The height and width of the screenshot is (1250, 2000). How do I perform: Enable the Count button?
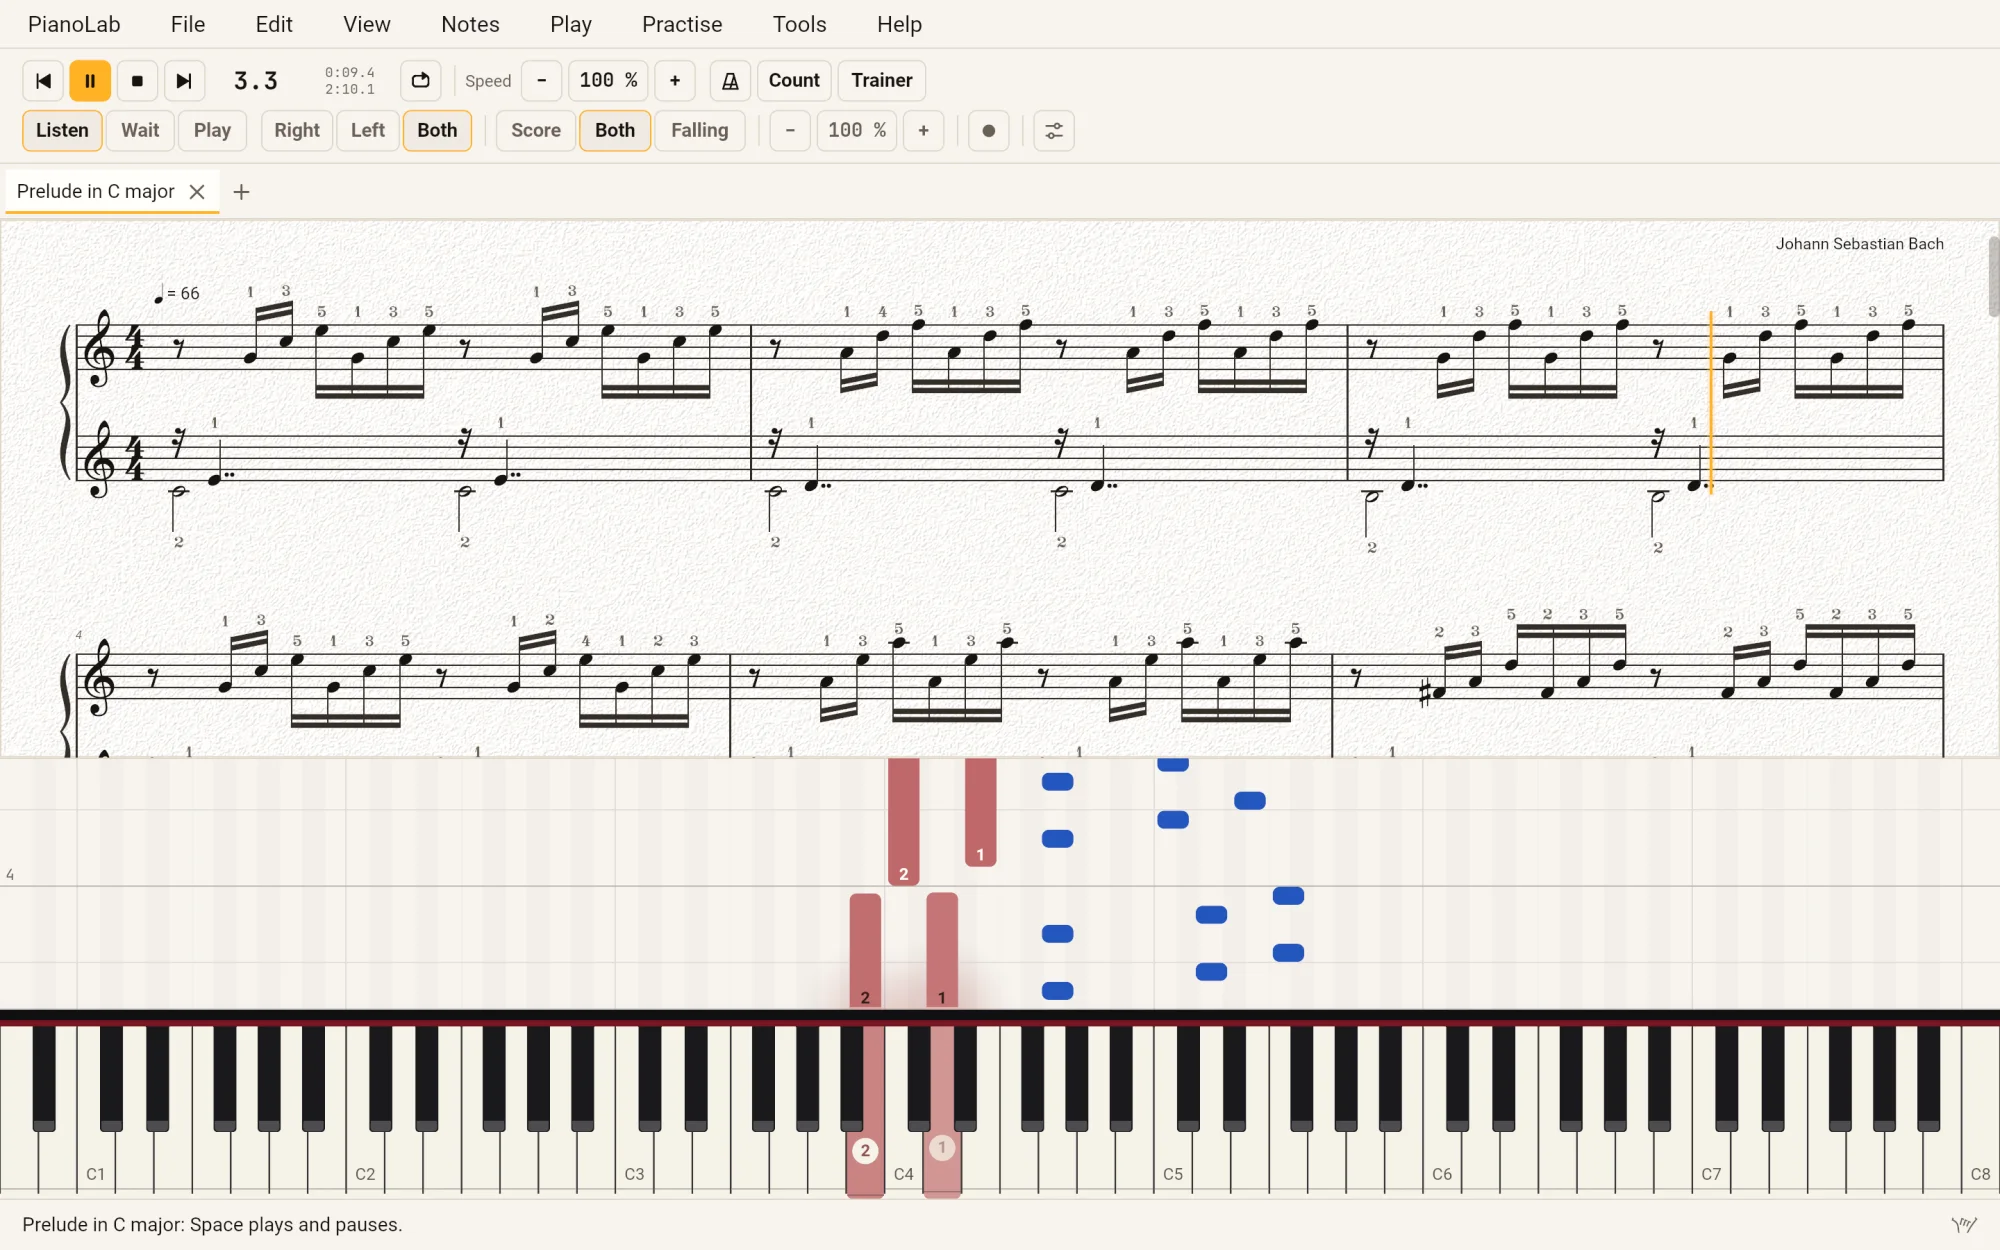click(794, 81)
